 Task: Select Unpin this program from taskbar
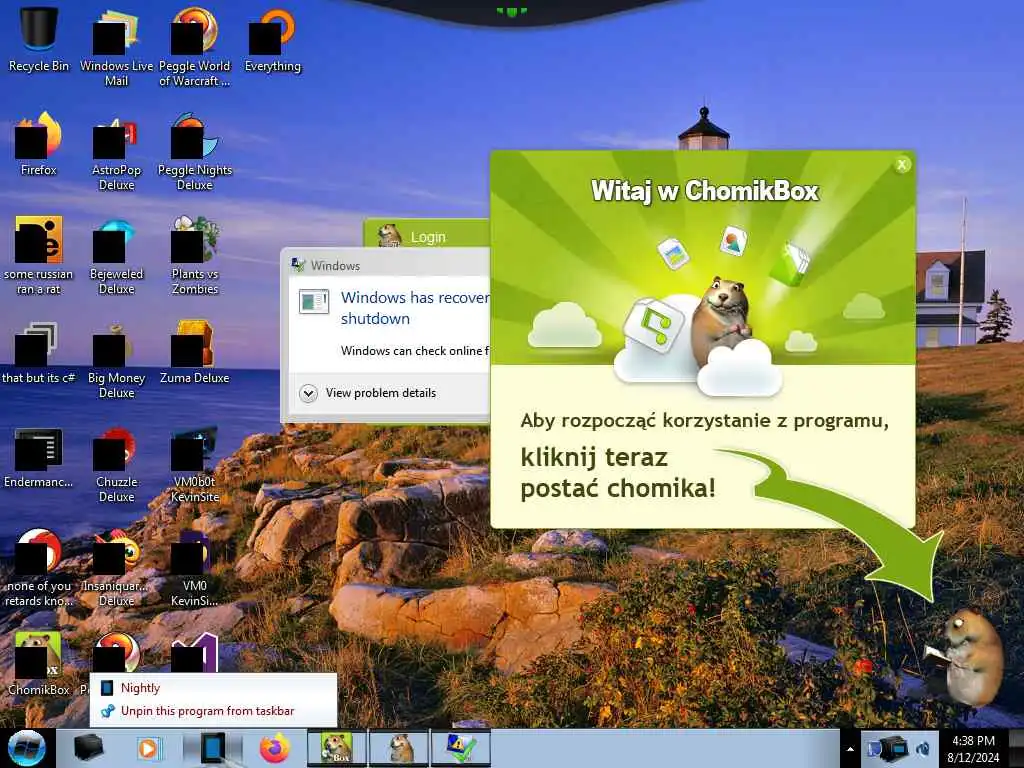(213, 711)
